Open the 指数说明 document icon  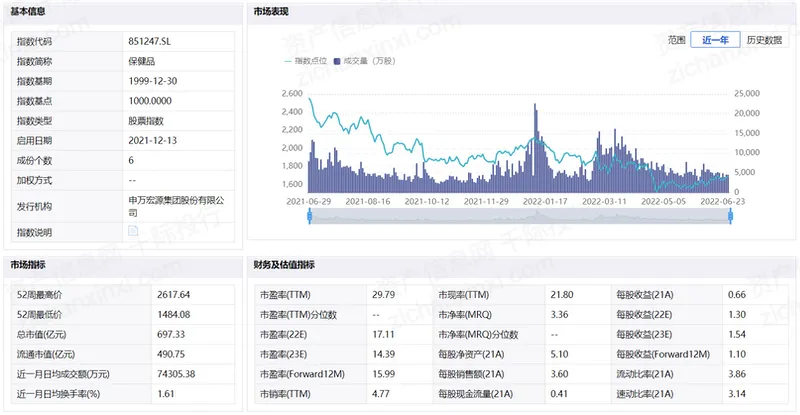pyautogui.click(x=133, y=231)
